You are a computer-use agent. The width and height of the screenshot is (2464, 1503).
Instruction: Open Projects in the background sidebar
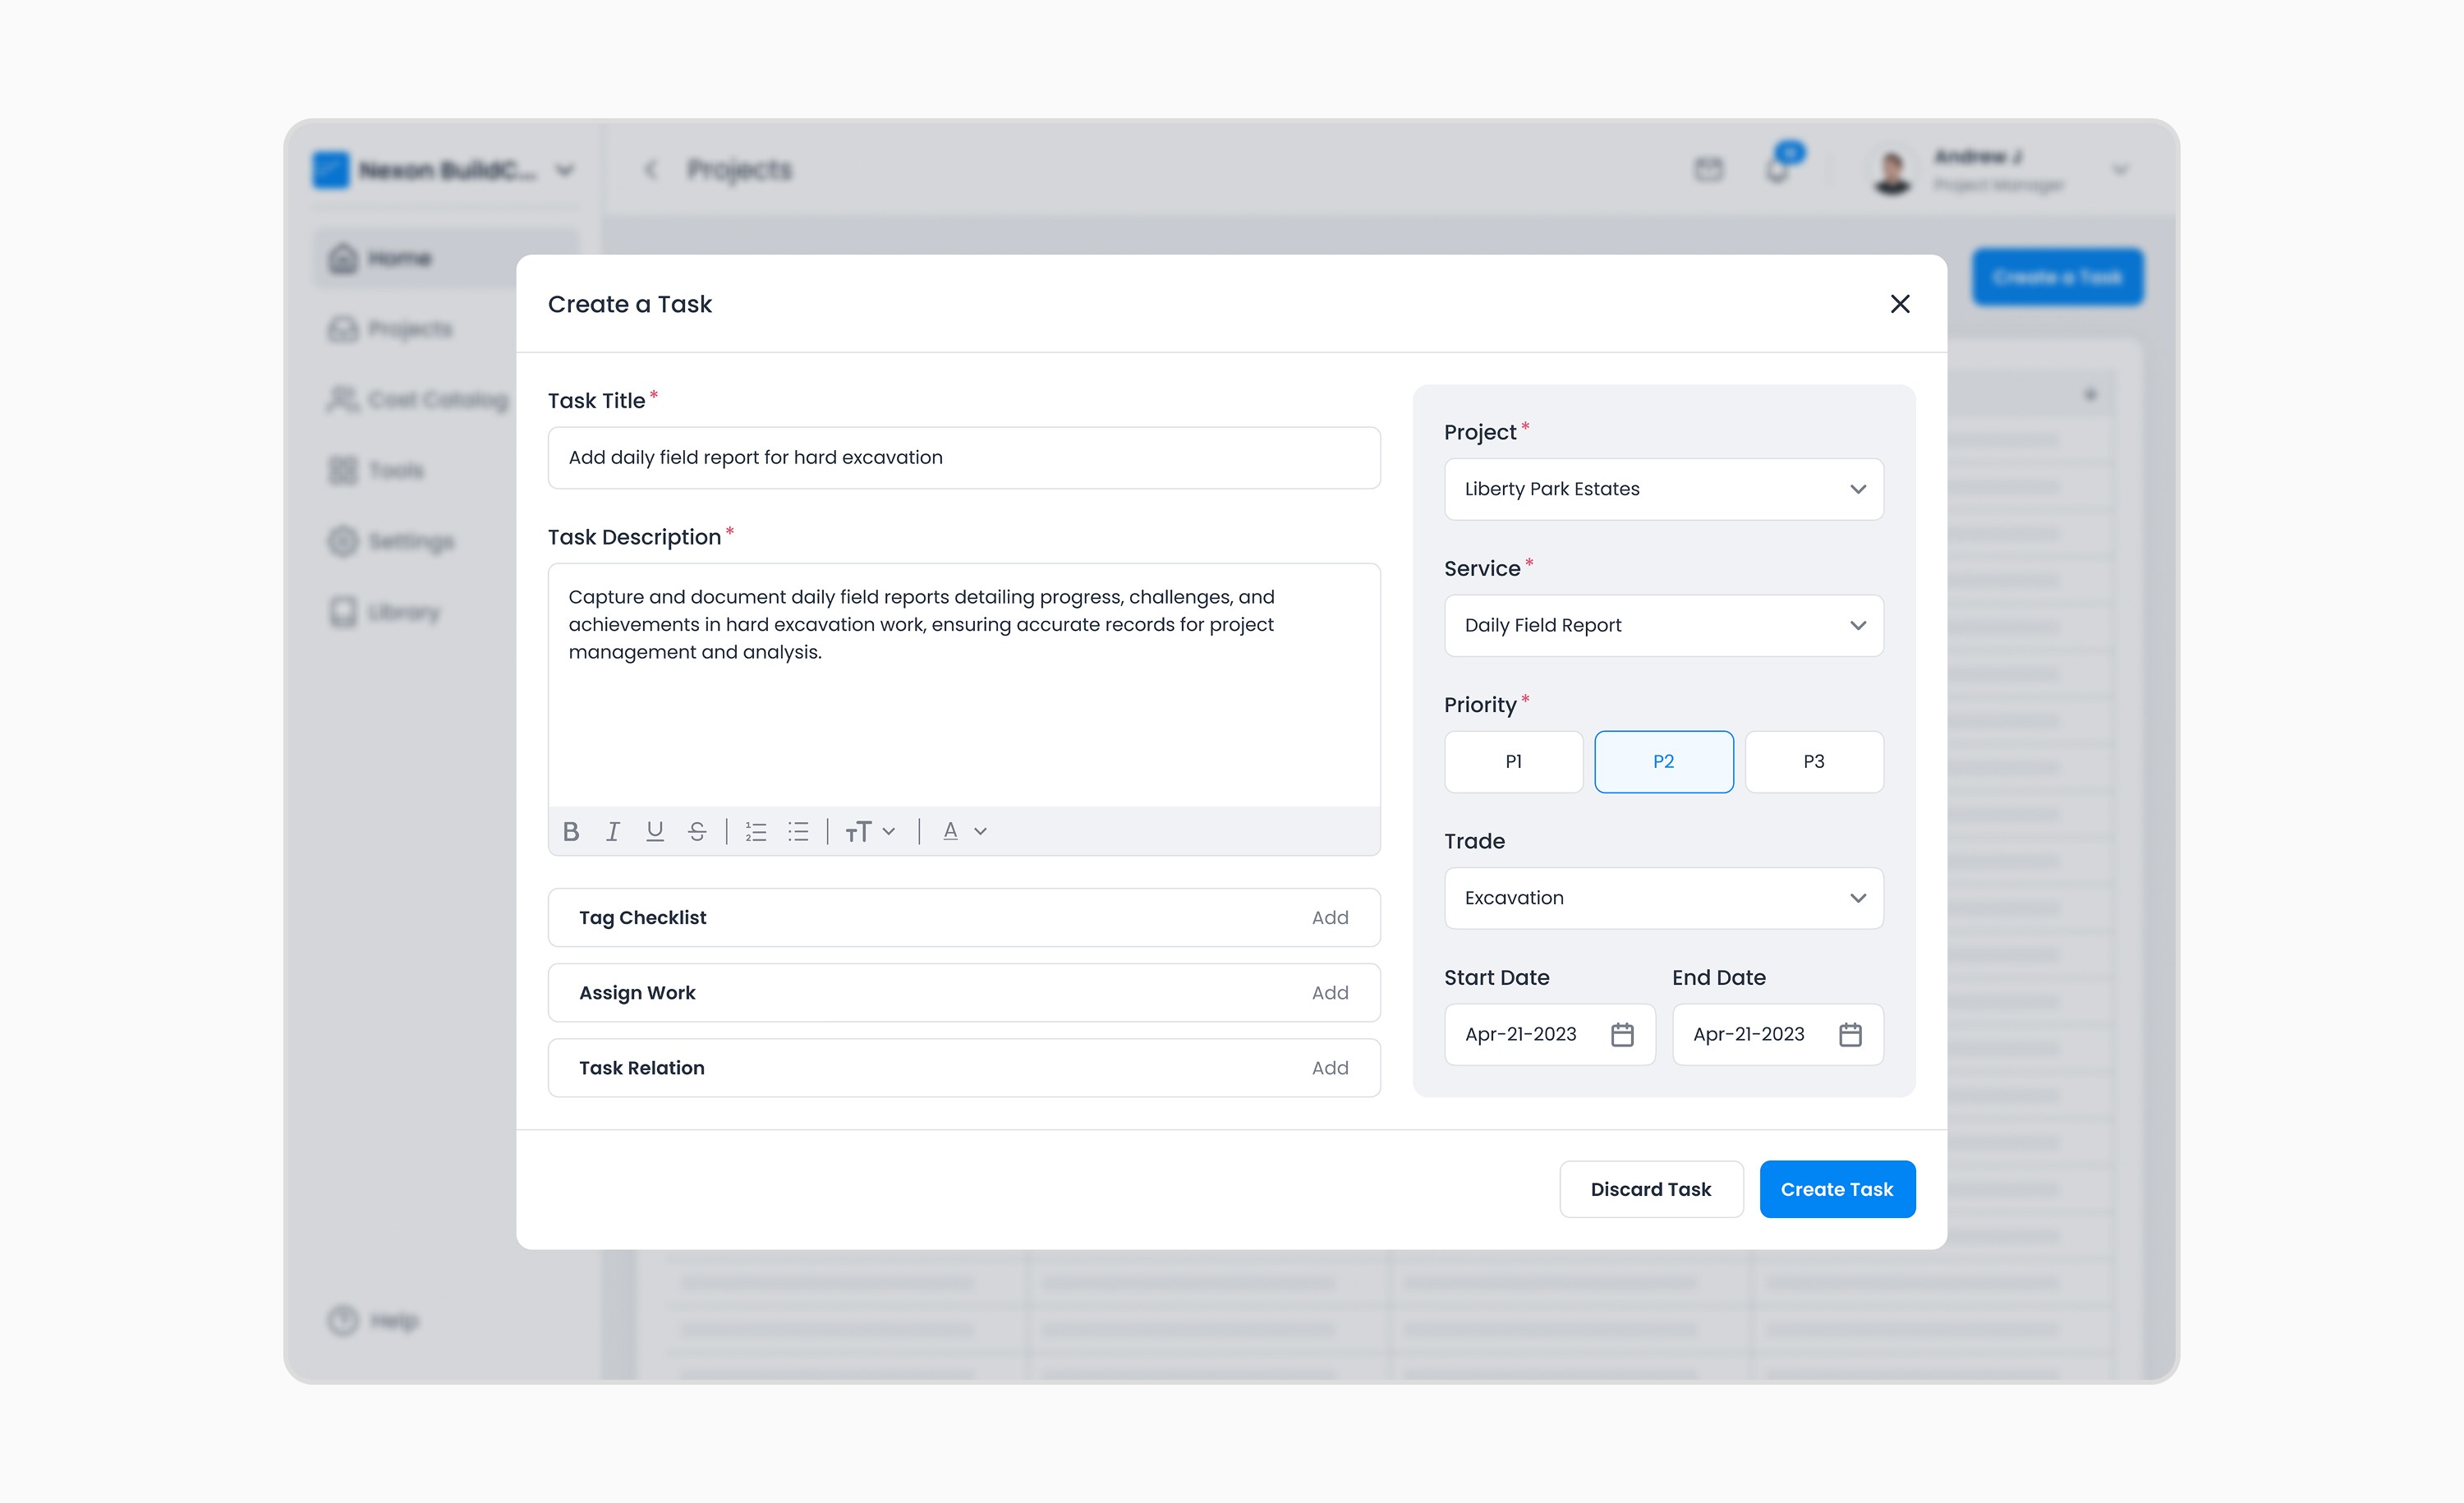tap(391, 329)
